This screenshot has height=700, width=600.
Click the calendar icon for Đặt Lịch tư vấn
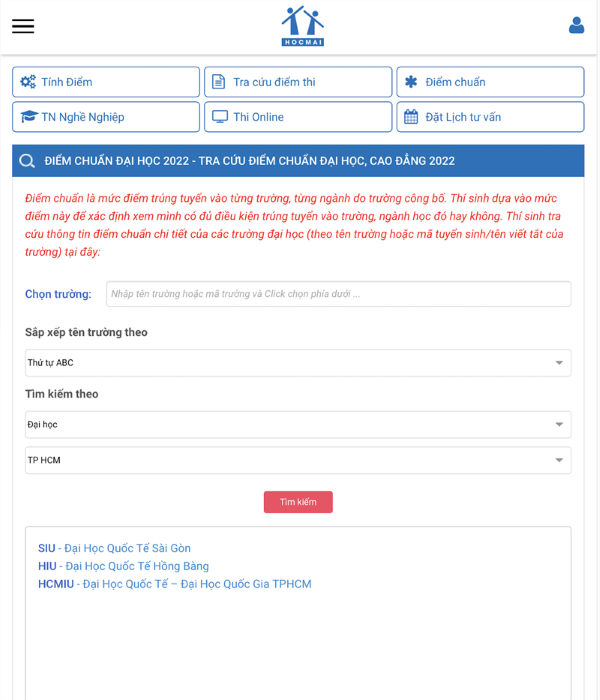pyautogui.click(x=411, y=117)
